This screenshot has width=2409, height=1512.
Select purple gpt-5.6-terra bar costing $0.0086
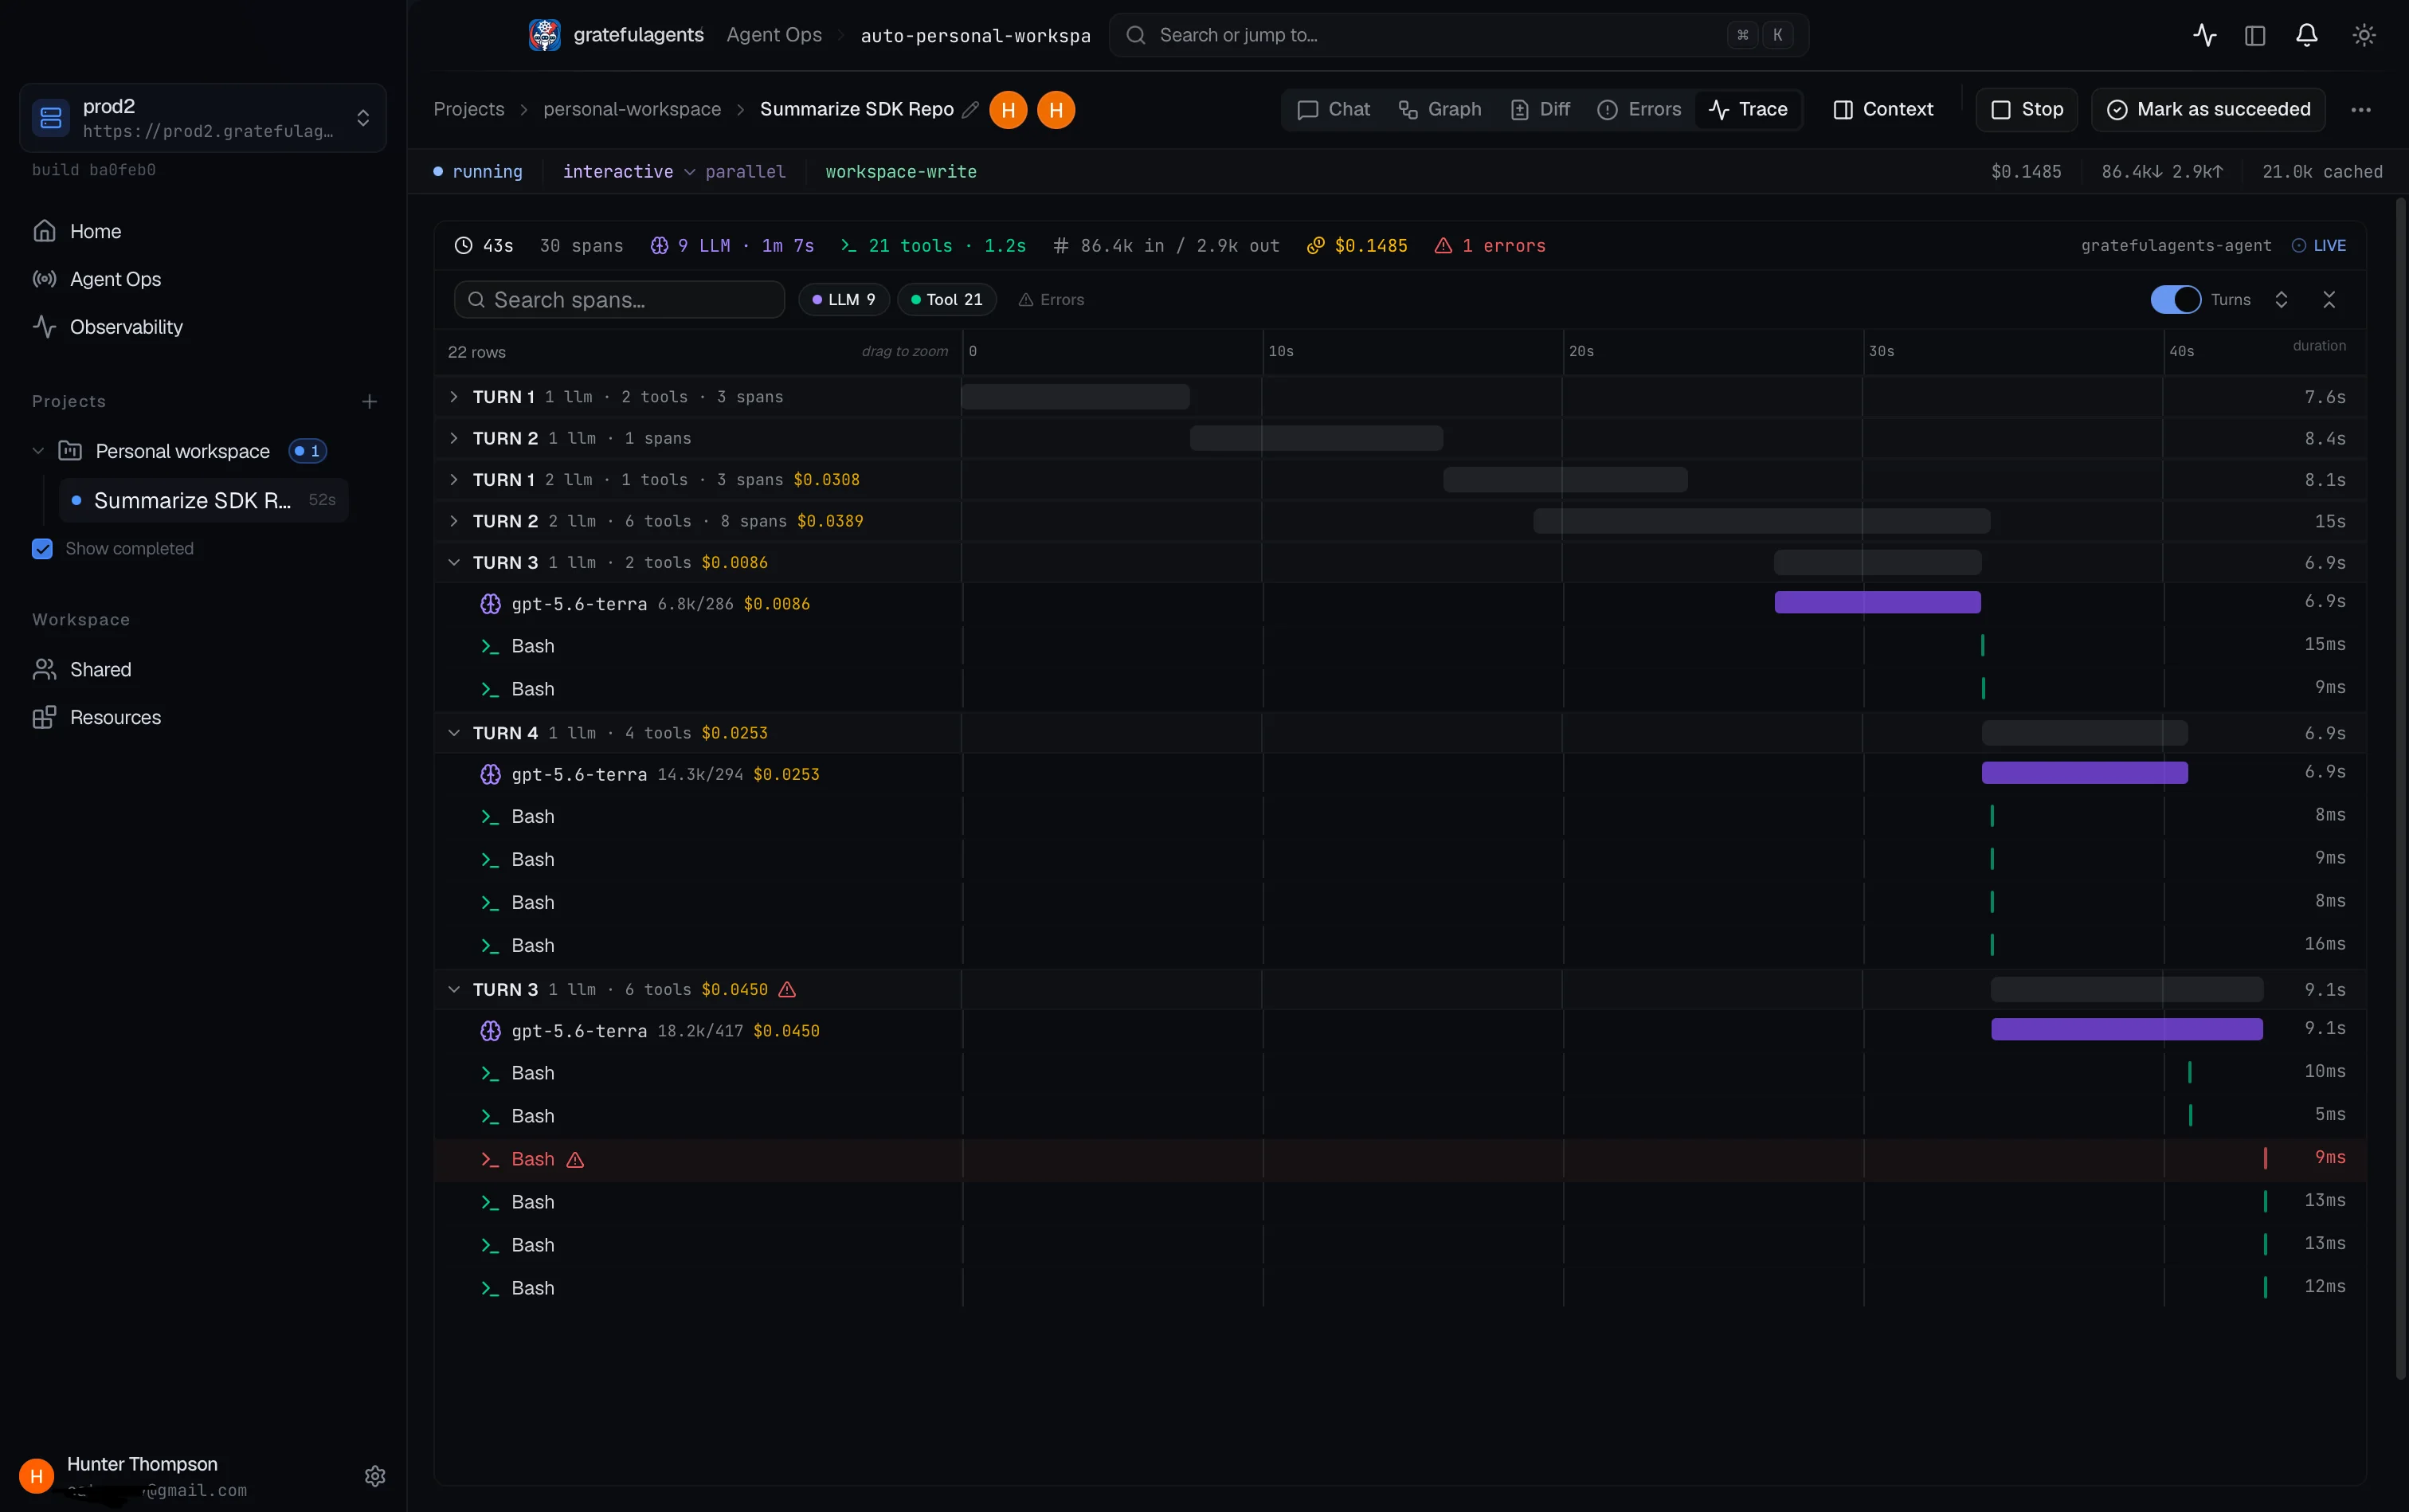pos(1877,603)
